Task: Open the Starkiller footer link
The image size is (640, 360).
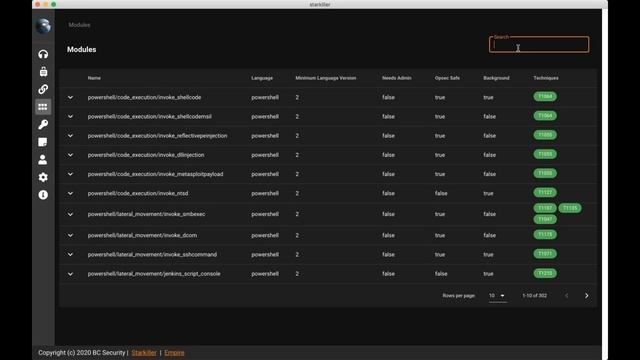Action: (x=144, y=353)
